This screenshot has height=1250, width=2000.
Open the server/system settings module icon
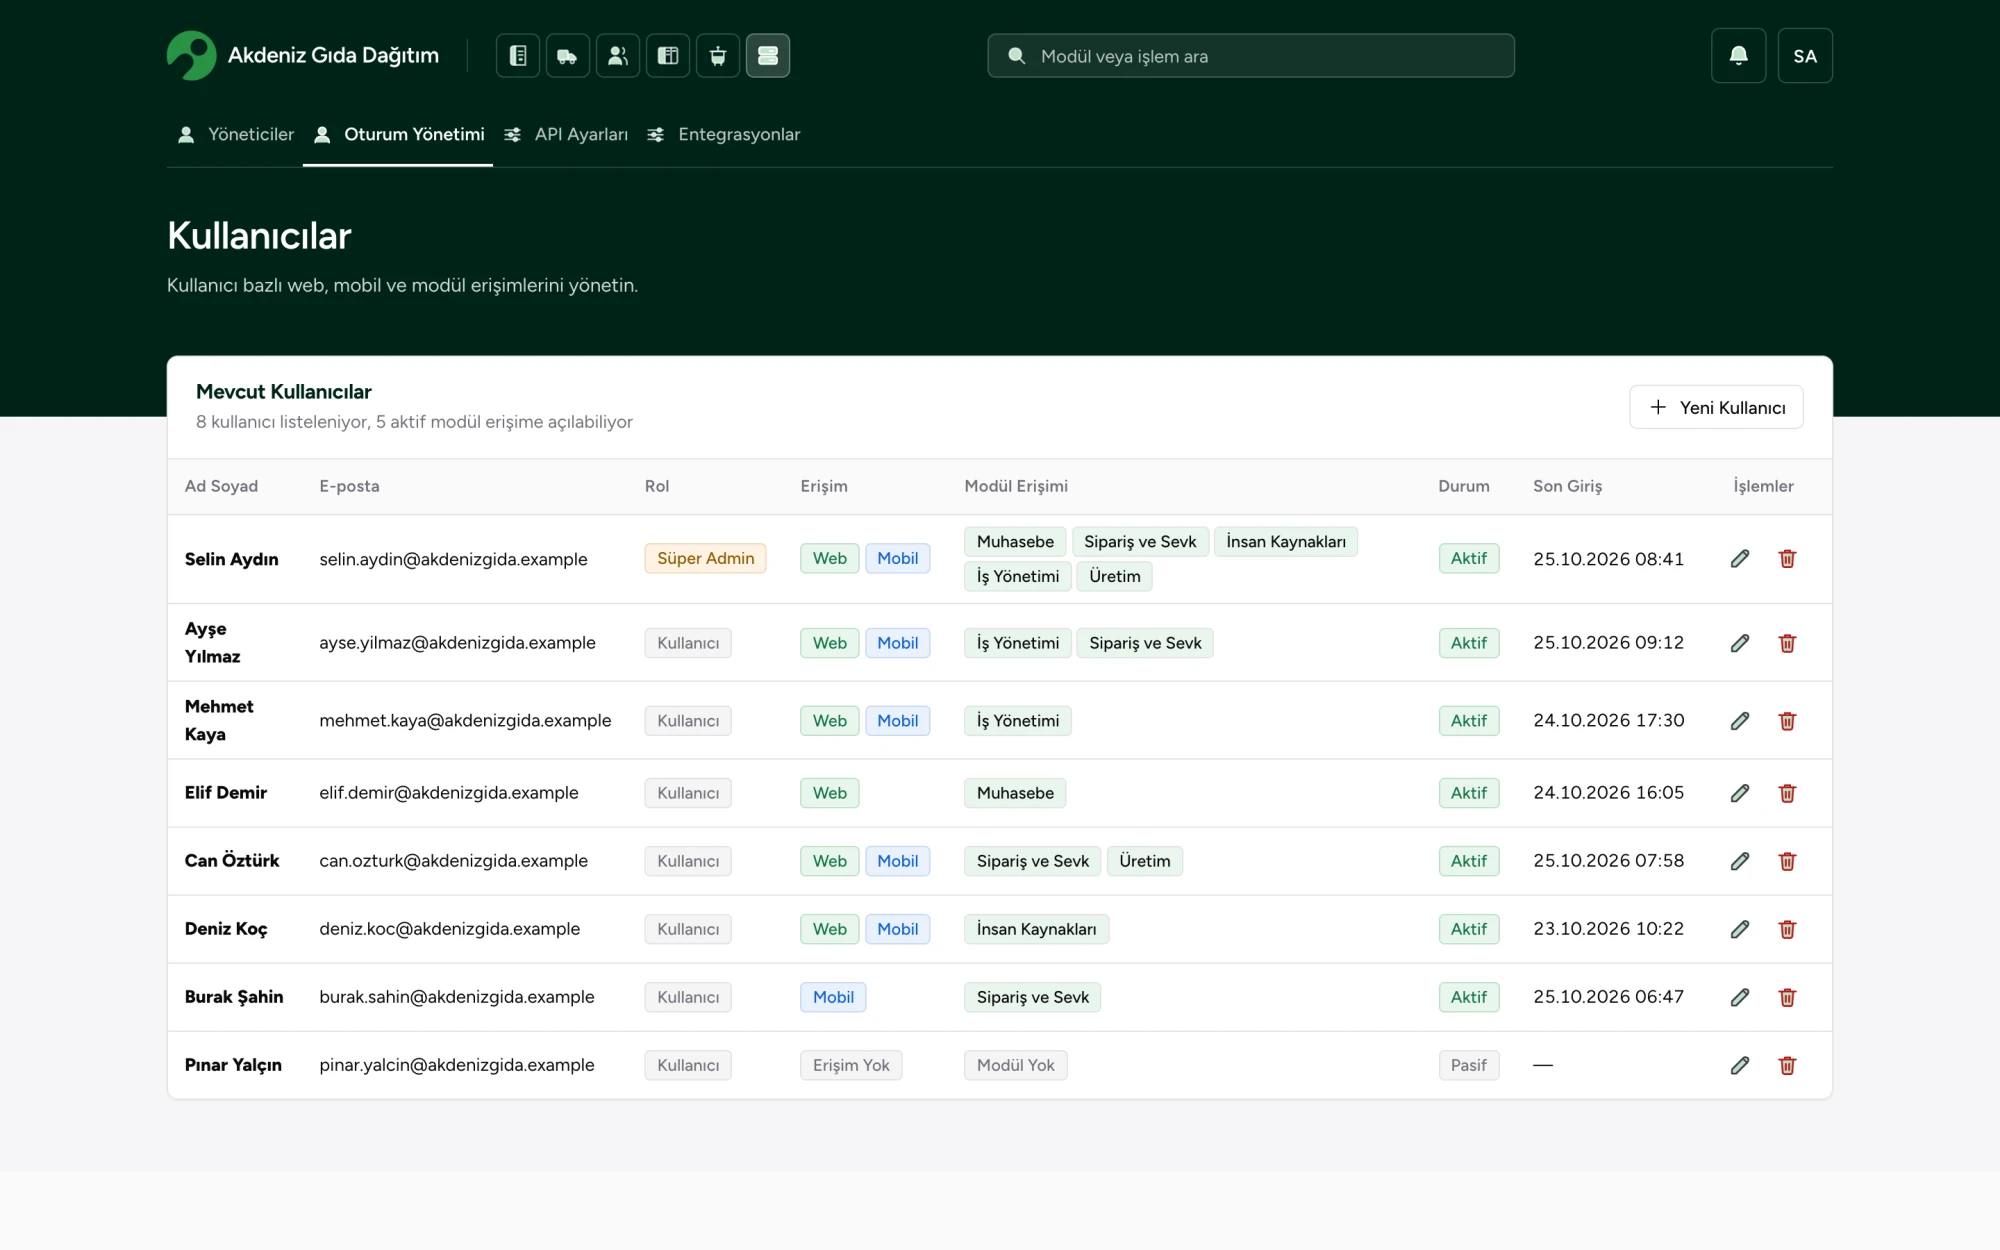coord(768,56)
